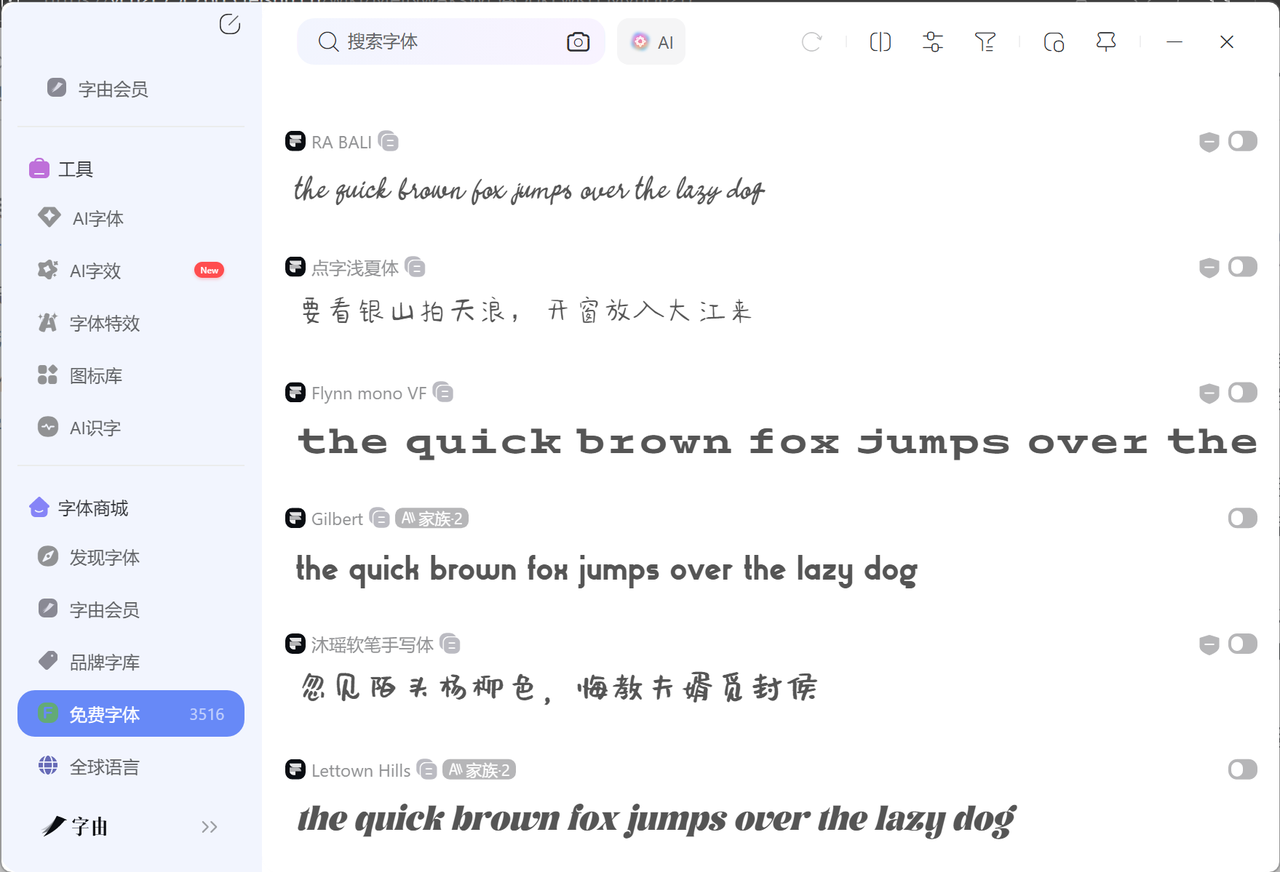
Task: Open the preview settings sliders icon
Action: [x=932, y=42]
